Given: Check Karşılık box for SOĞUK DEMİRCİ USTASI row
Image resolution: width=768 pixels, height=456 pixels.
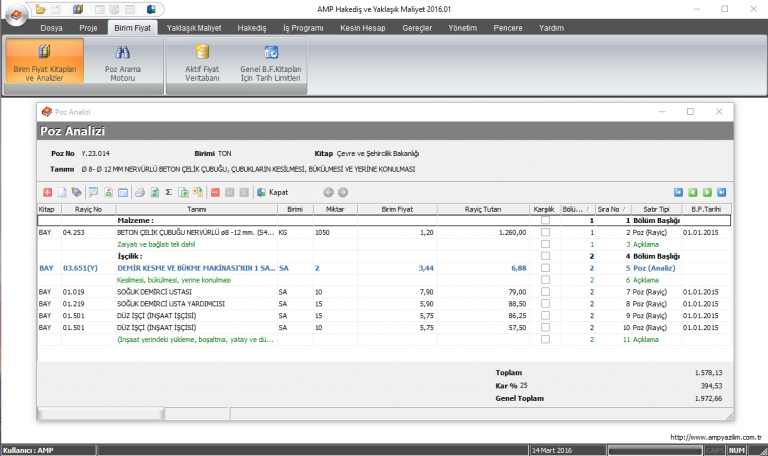Looking at the screenshot, I should point(545,292).
